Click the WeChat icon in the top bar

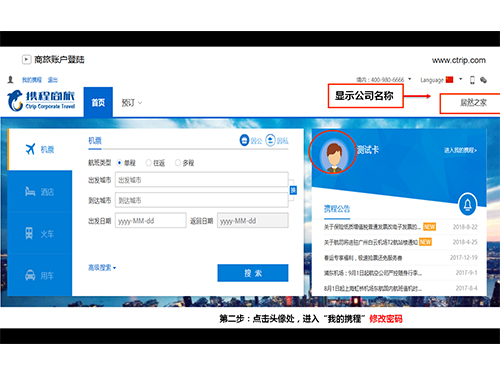coord(483,80)
